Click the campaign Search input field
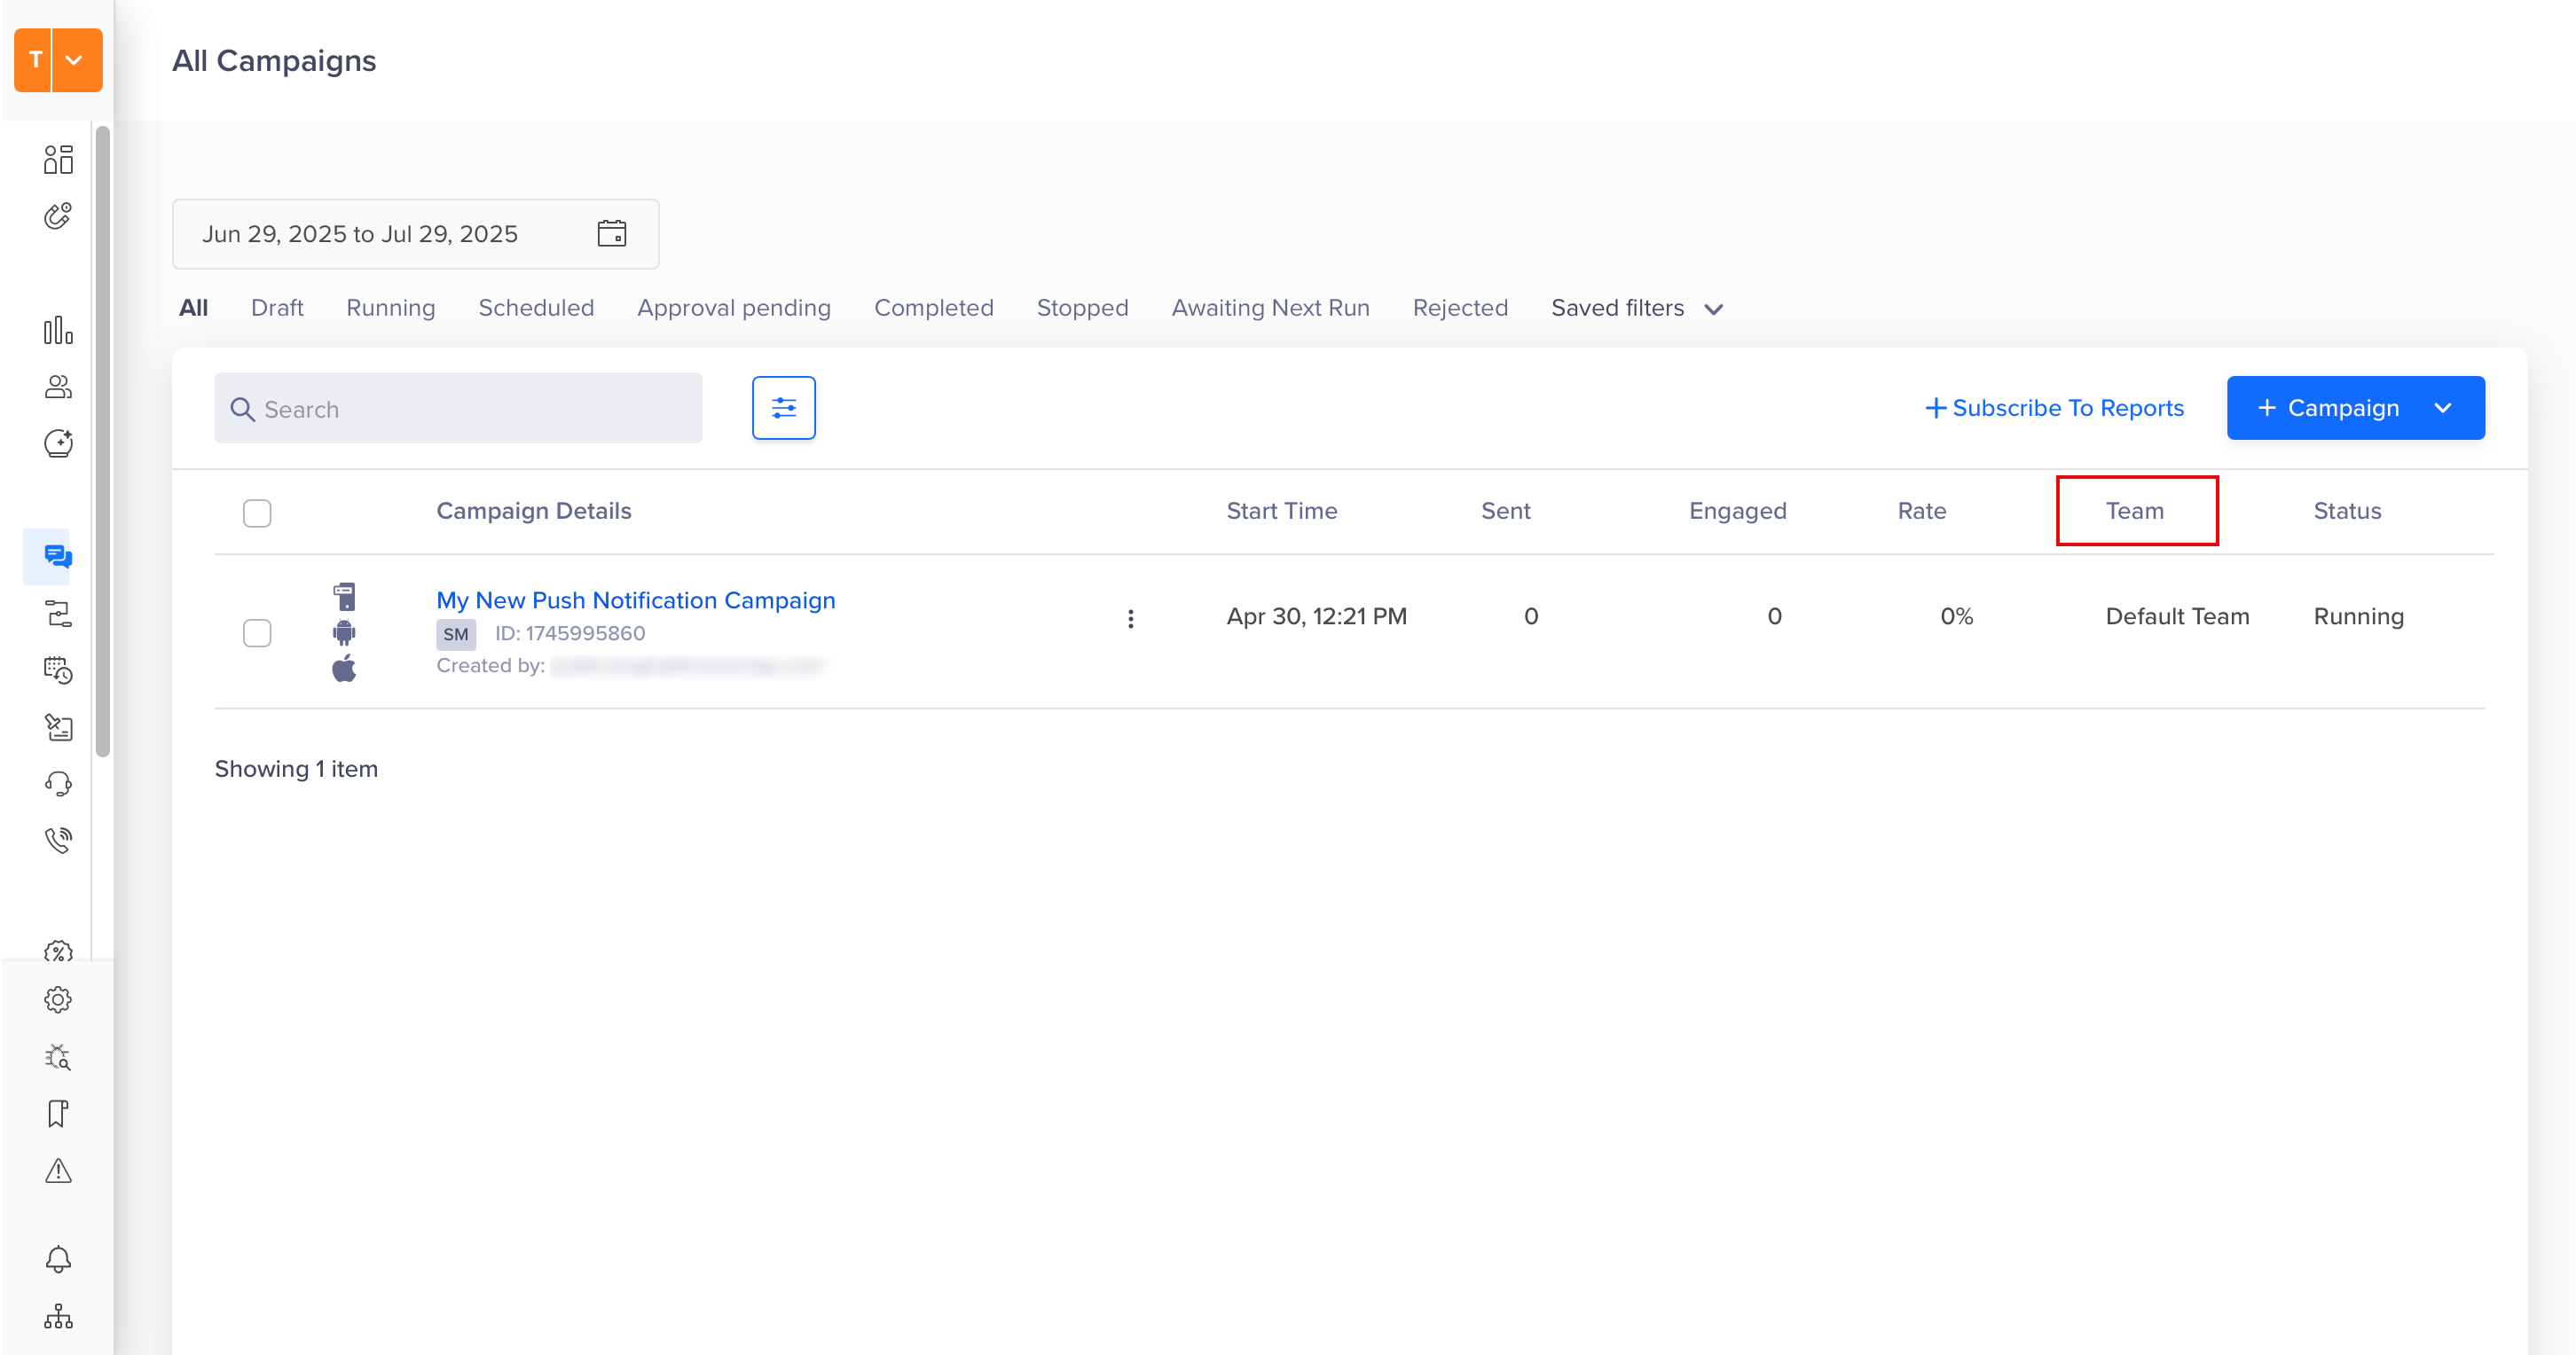Screen dimensions: 2576x1355 tap(458, 408)
